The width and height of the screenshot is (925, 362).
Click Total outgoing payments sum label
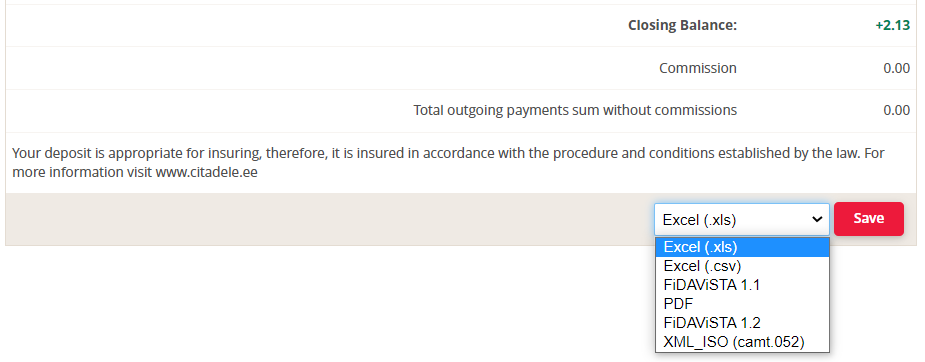[x=575, y=110]
